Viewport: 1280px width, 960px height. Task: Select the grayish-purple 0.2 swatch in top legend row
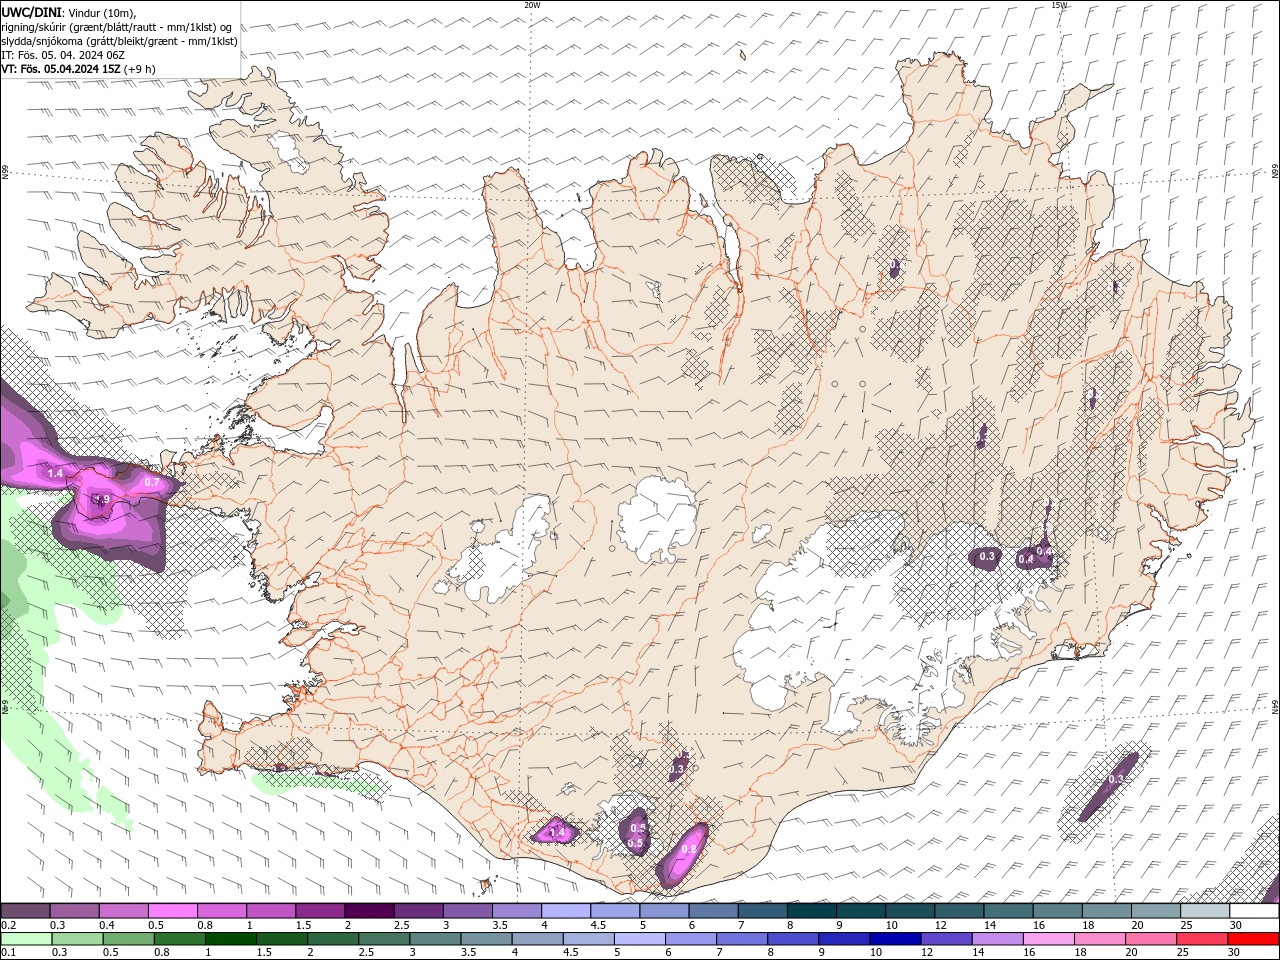25,911
